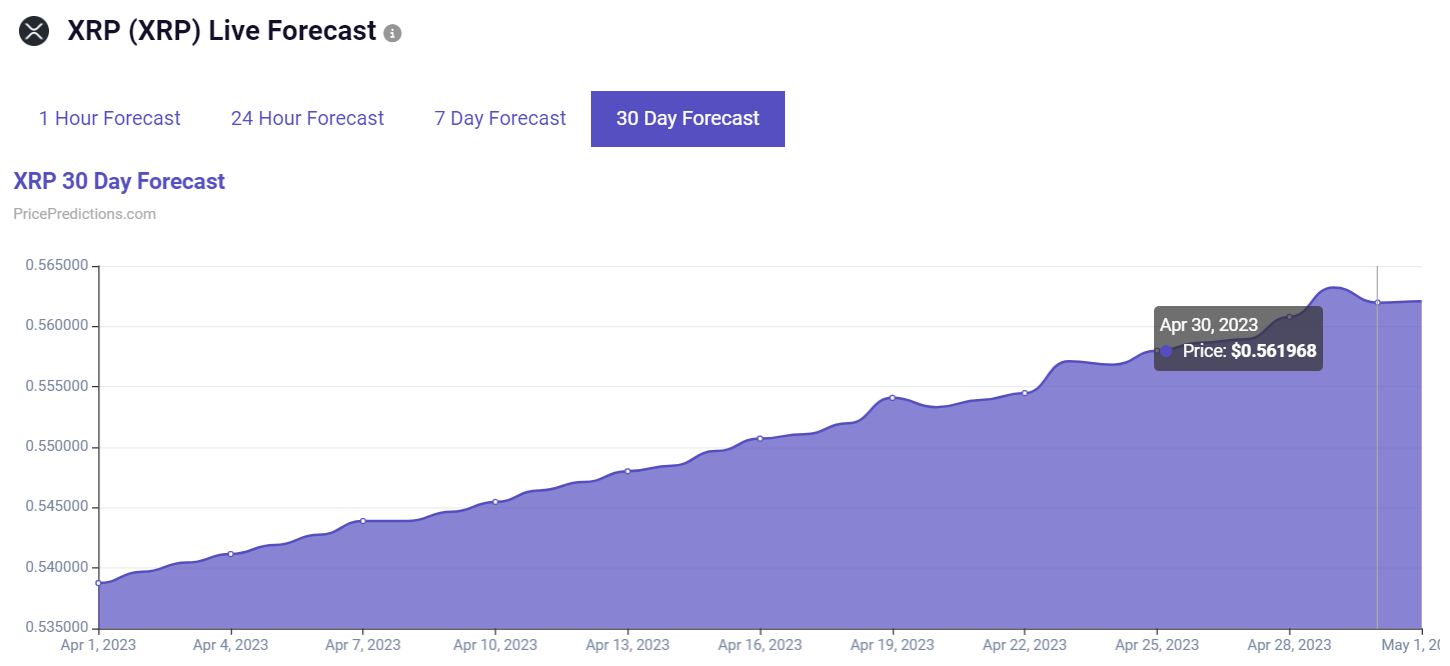Select the 7 Day Forecast tab
The height and width of the screenshot is (666, 1450).
pyautogui.click(x=500, y=118)
